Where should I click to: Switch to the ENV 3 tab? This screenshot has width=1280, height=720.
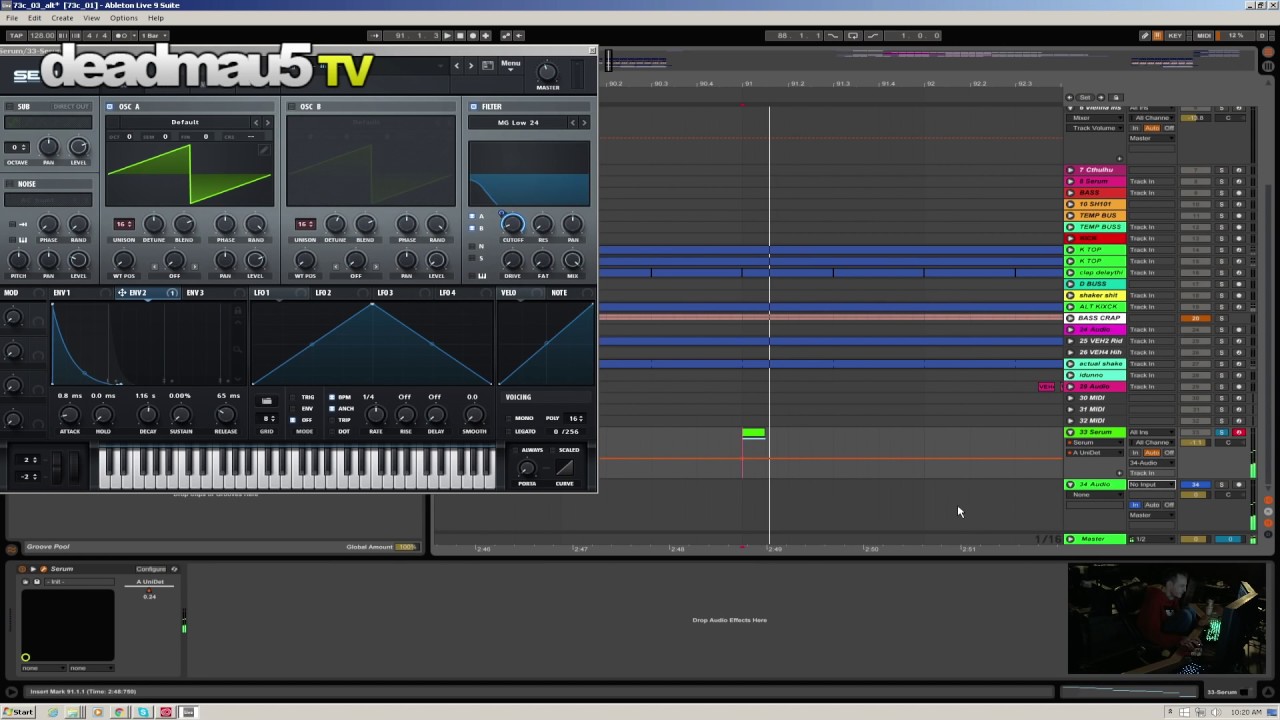click(x=195, y=293)
